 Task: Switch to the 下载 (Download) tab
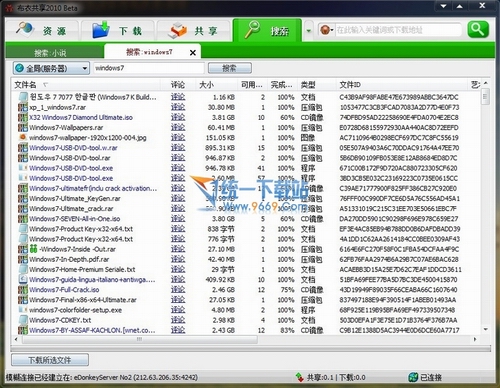118,31
